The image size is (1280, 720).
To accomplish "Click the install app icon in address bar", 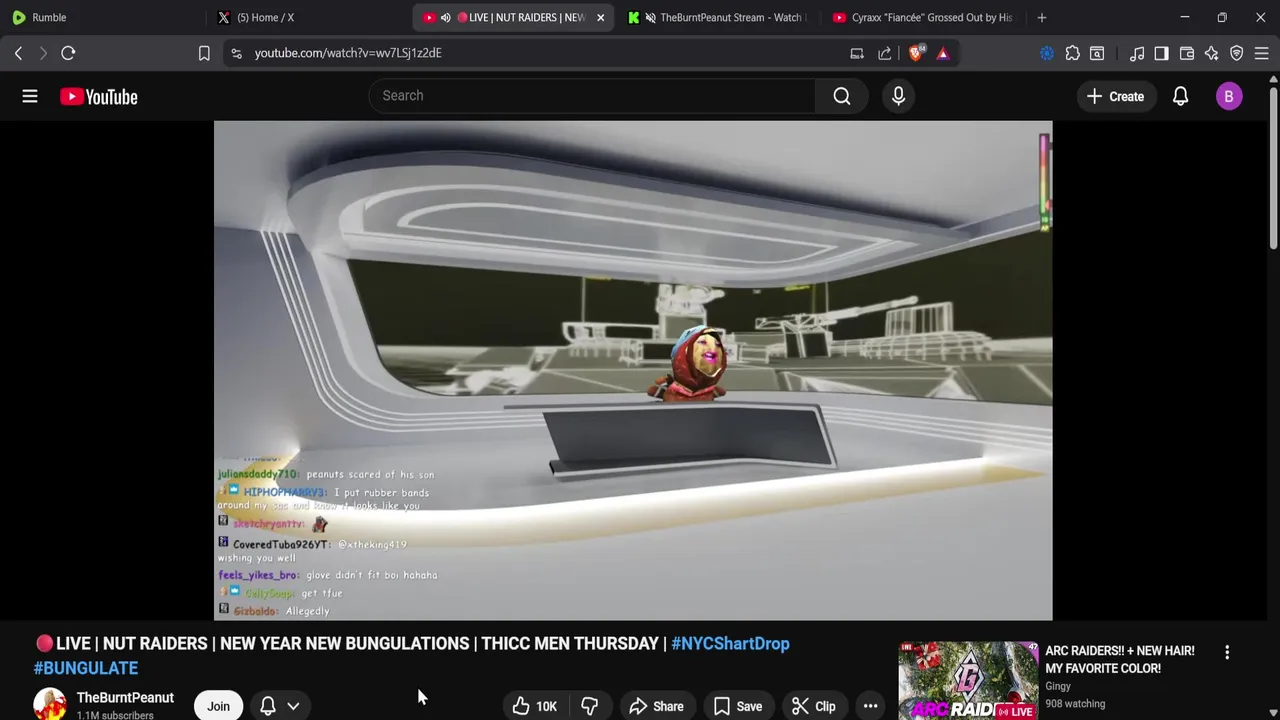I will pyautogui.click(x=857, y=53).
